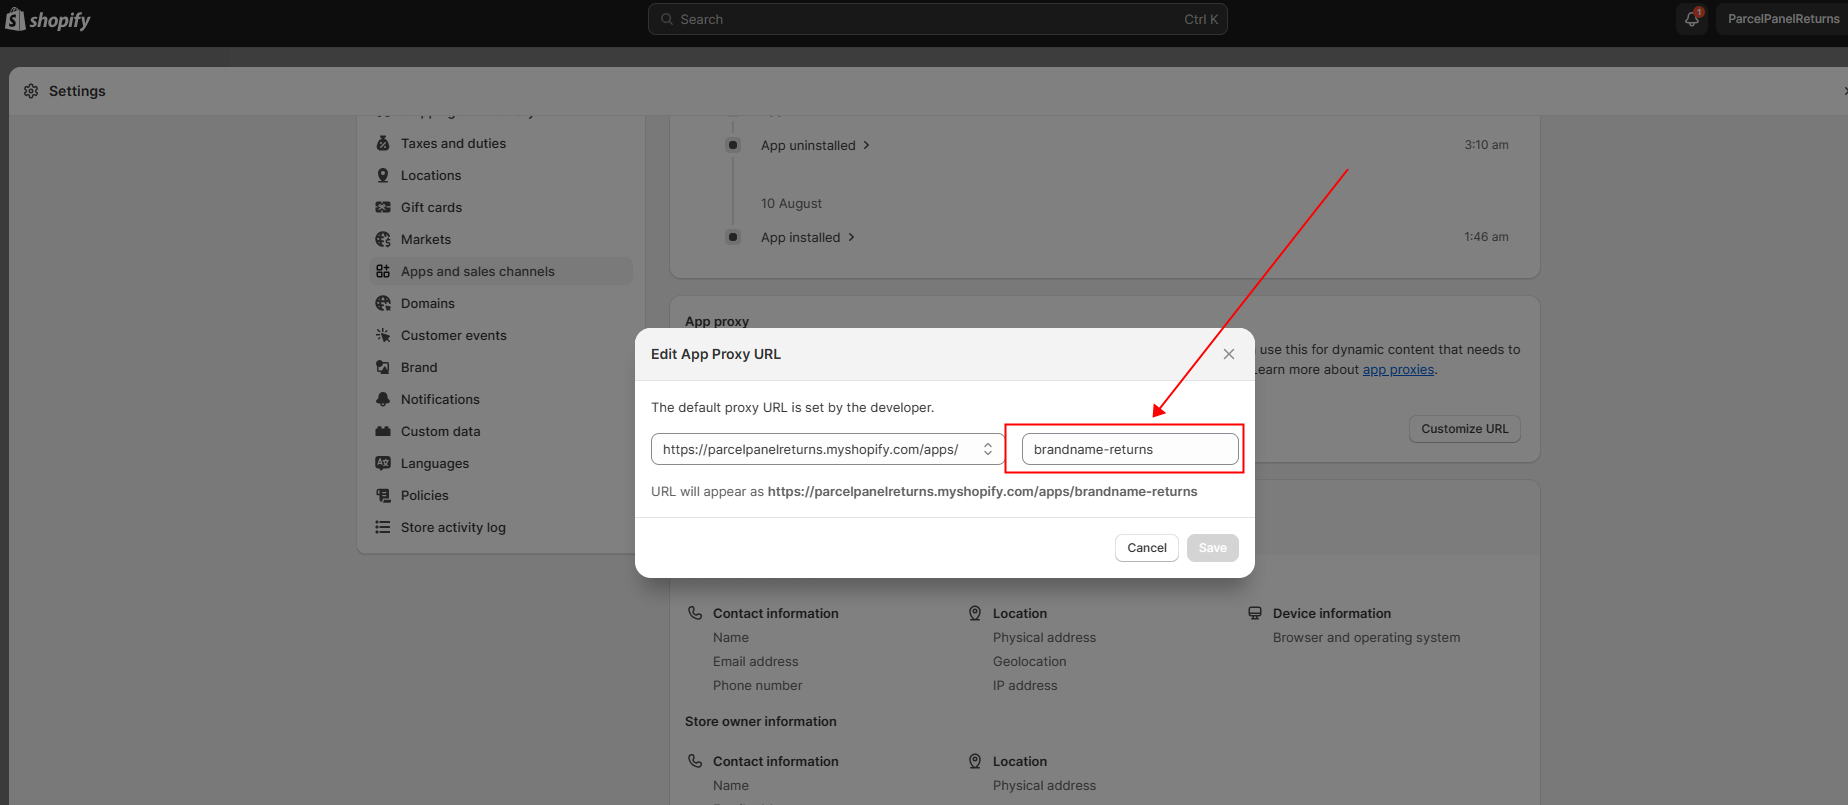Click the Domains icon in sidebar

383,303
